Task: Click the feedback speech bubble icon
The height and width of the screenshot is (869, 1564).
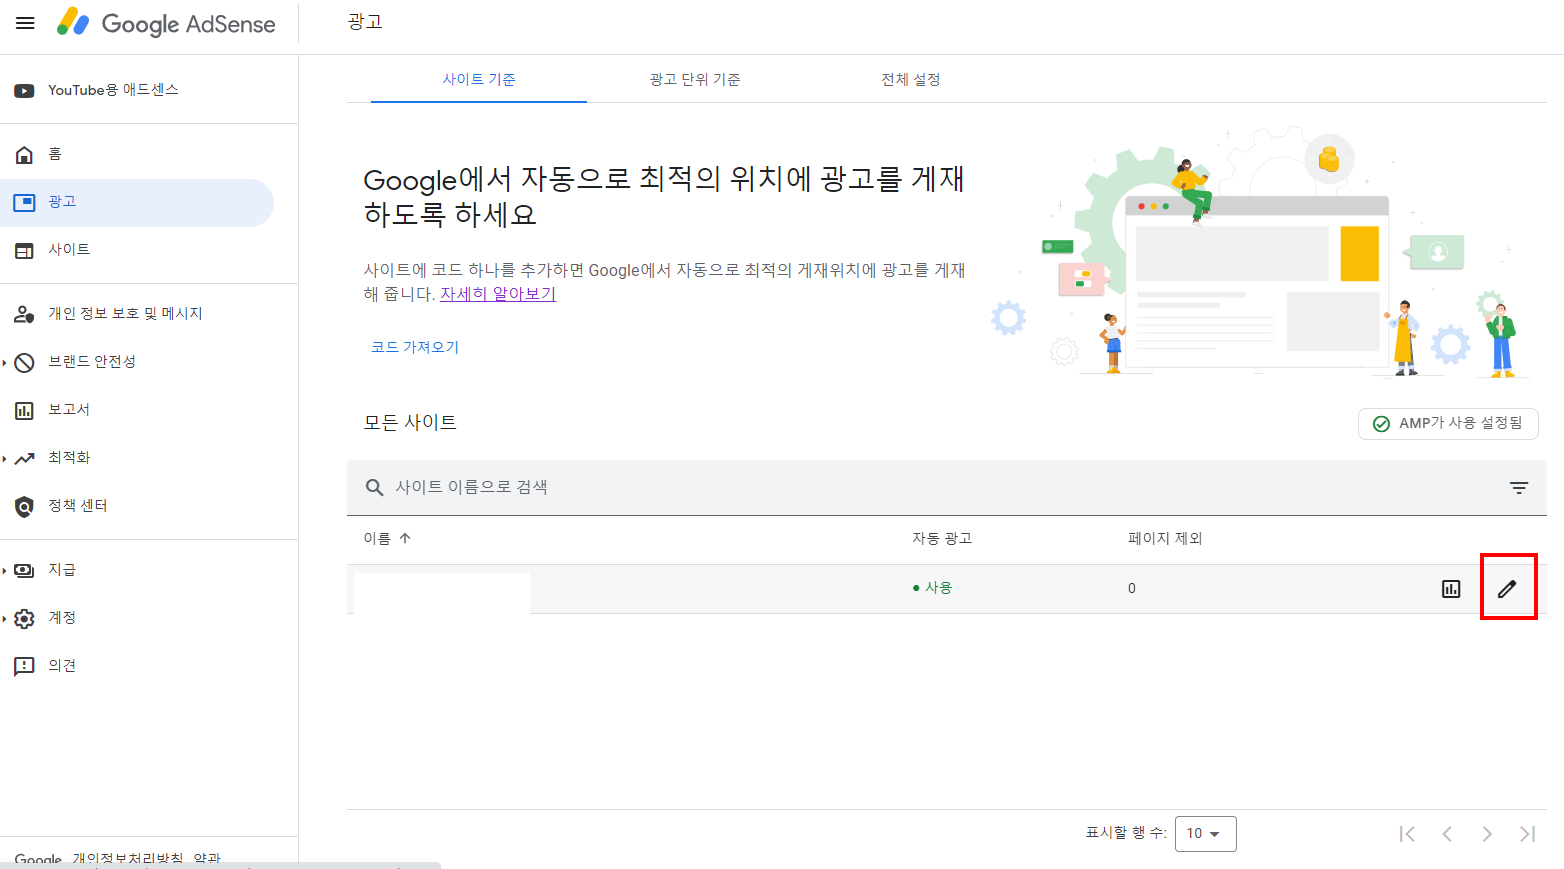Action: point(24,666)
